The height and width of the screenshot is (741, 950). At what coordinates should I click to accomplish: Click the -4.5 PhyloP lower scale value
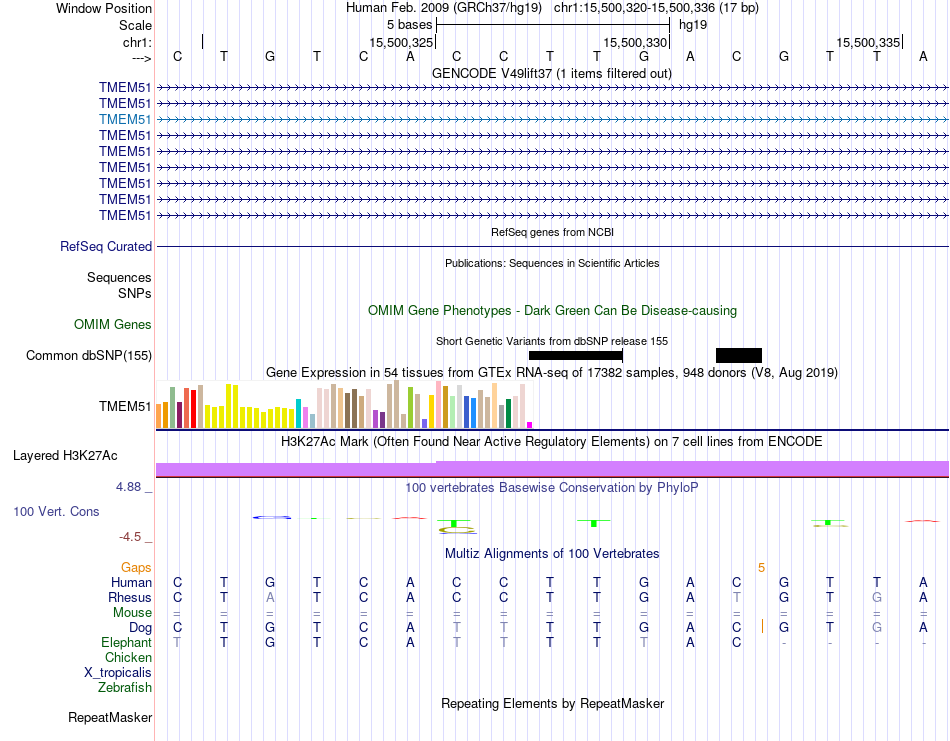pos(130,537)
